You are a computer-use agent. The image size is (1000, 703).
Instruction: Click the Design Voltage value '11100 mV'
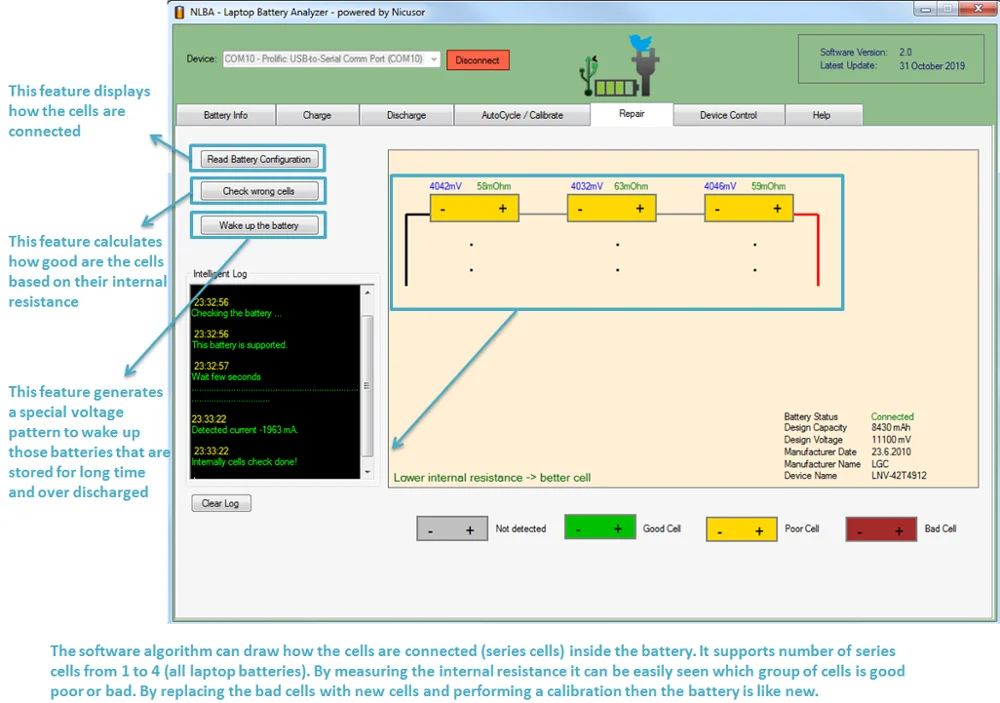[x=891, y=440]
